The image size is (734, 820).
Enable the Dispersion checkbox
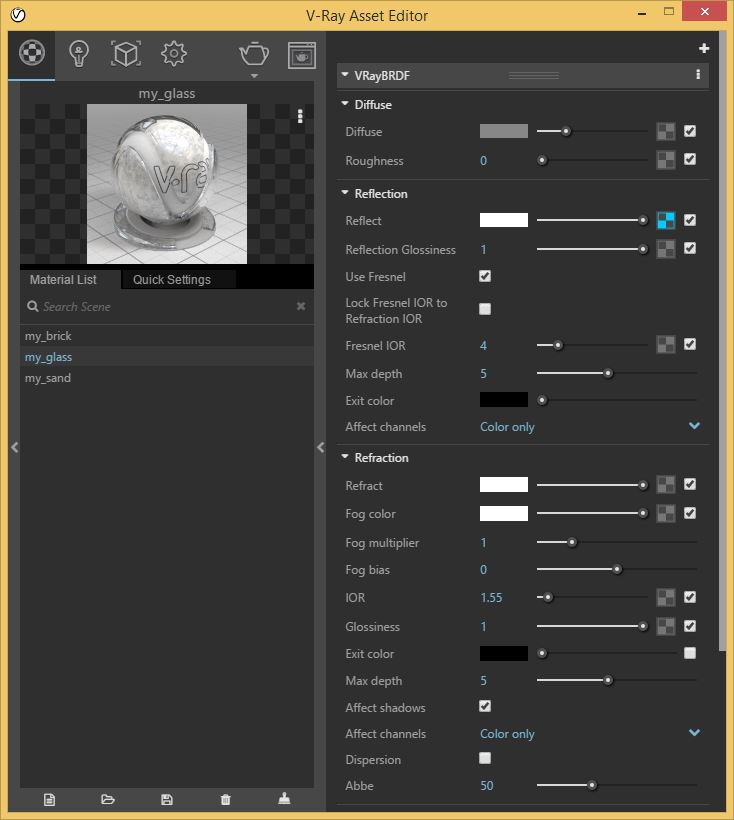click(x=485, y=758)
